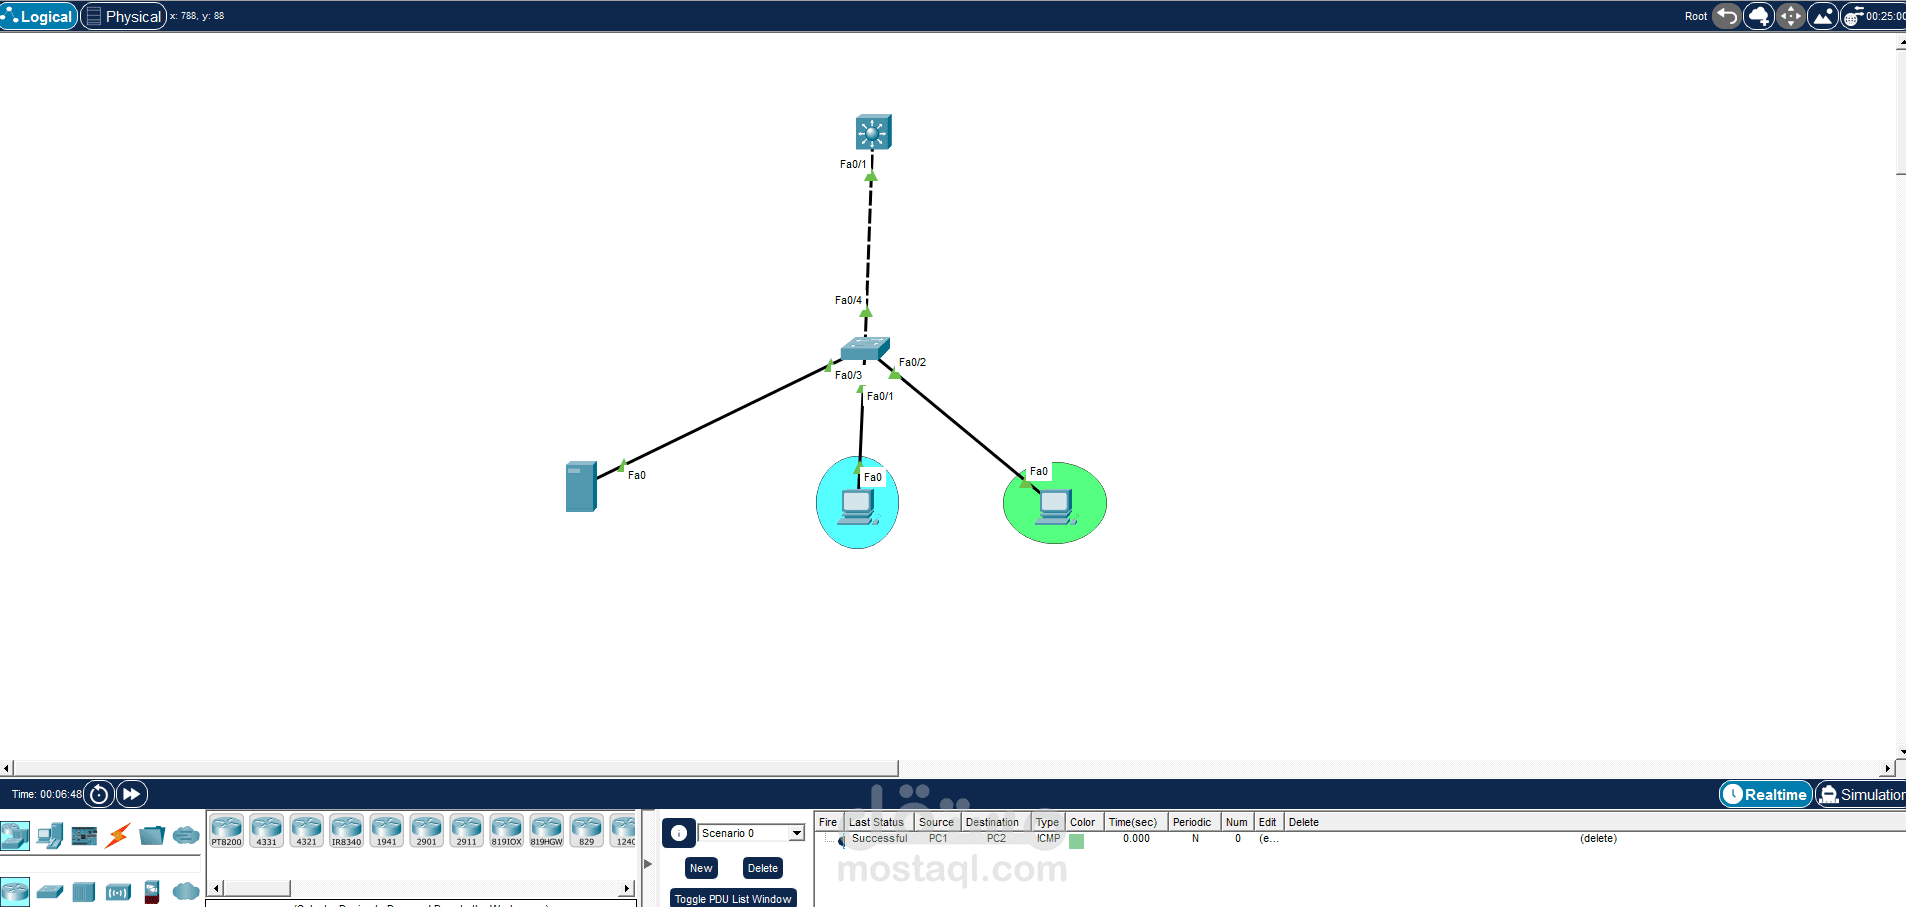The height and width of the screenshot is (907, 1906).
Task: Open the End Devices category
Action: (x=49, y=835)
